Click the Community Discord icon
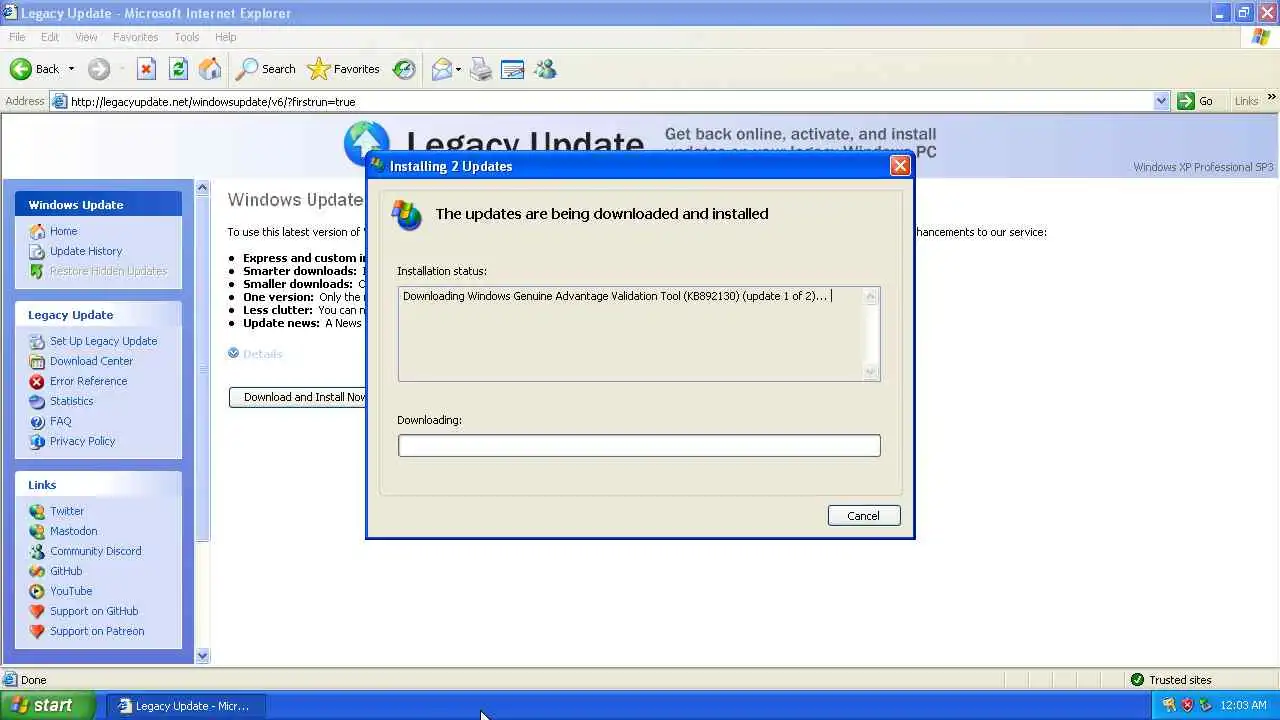Image resolution: width=1280 pixels, height=720 pixels. (37, 551)
